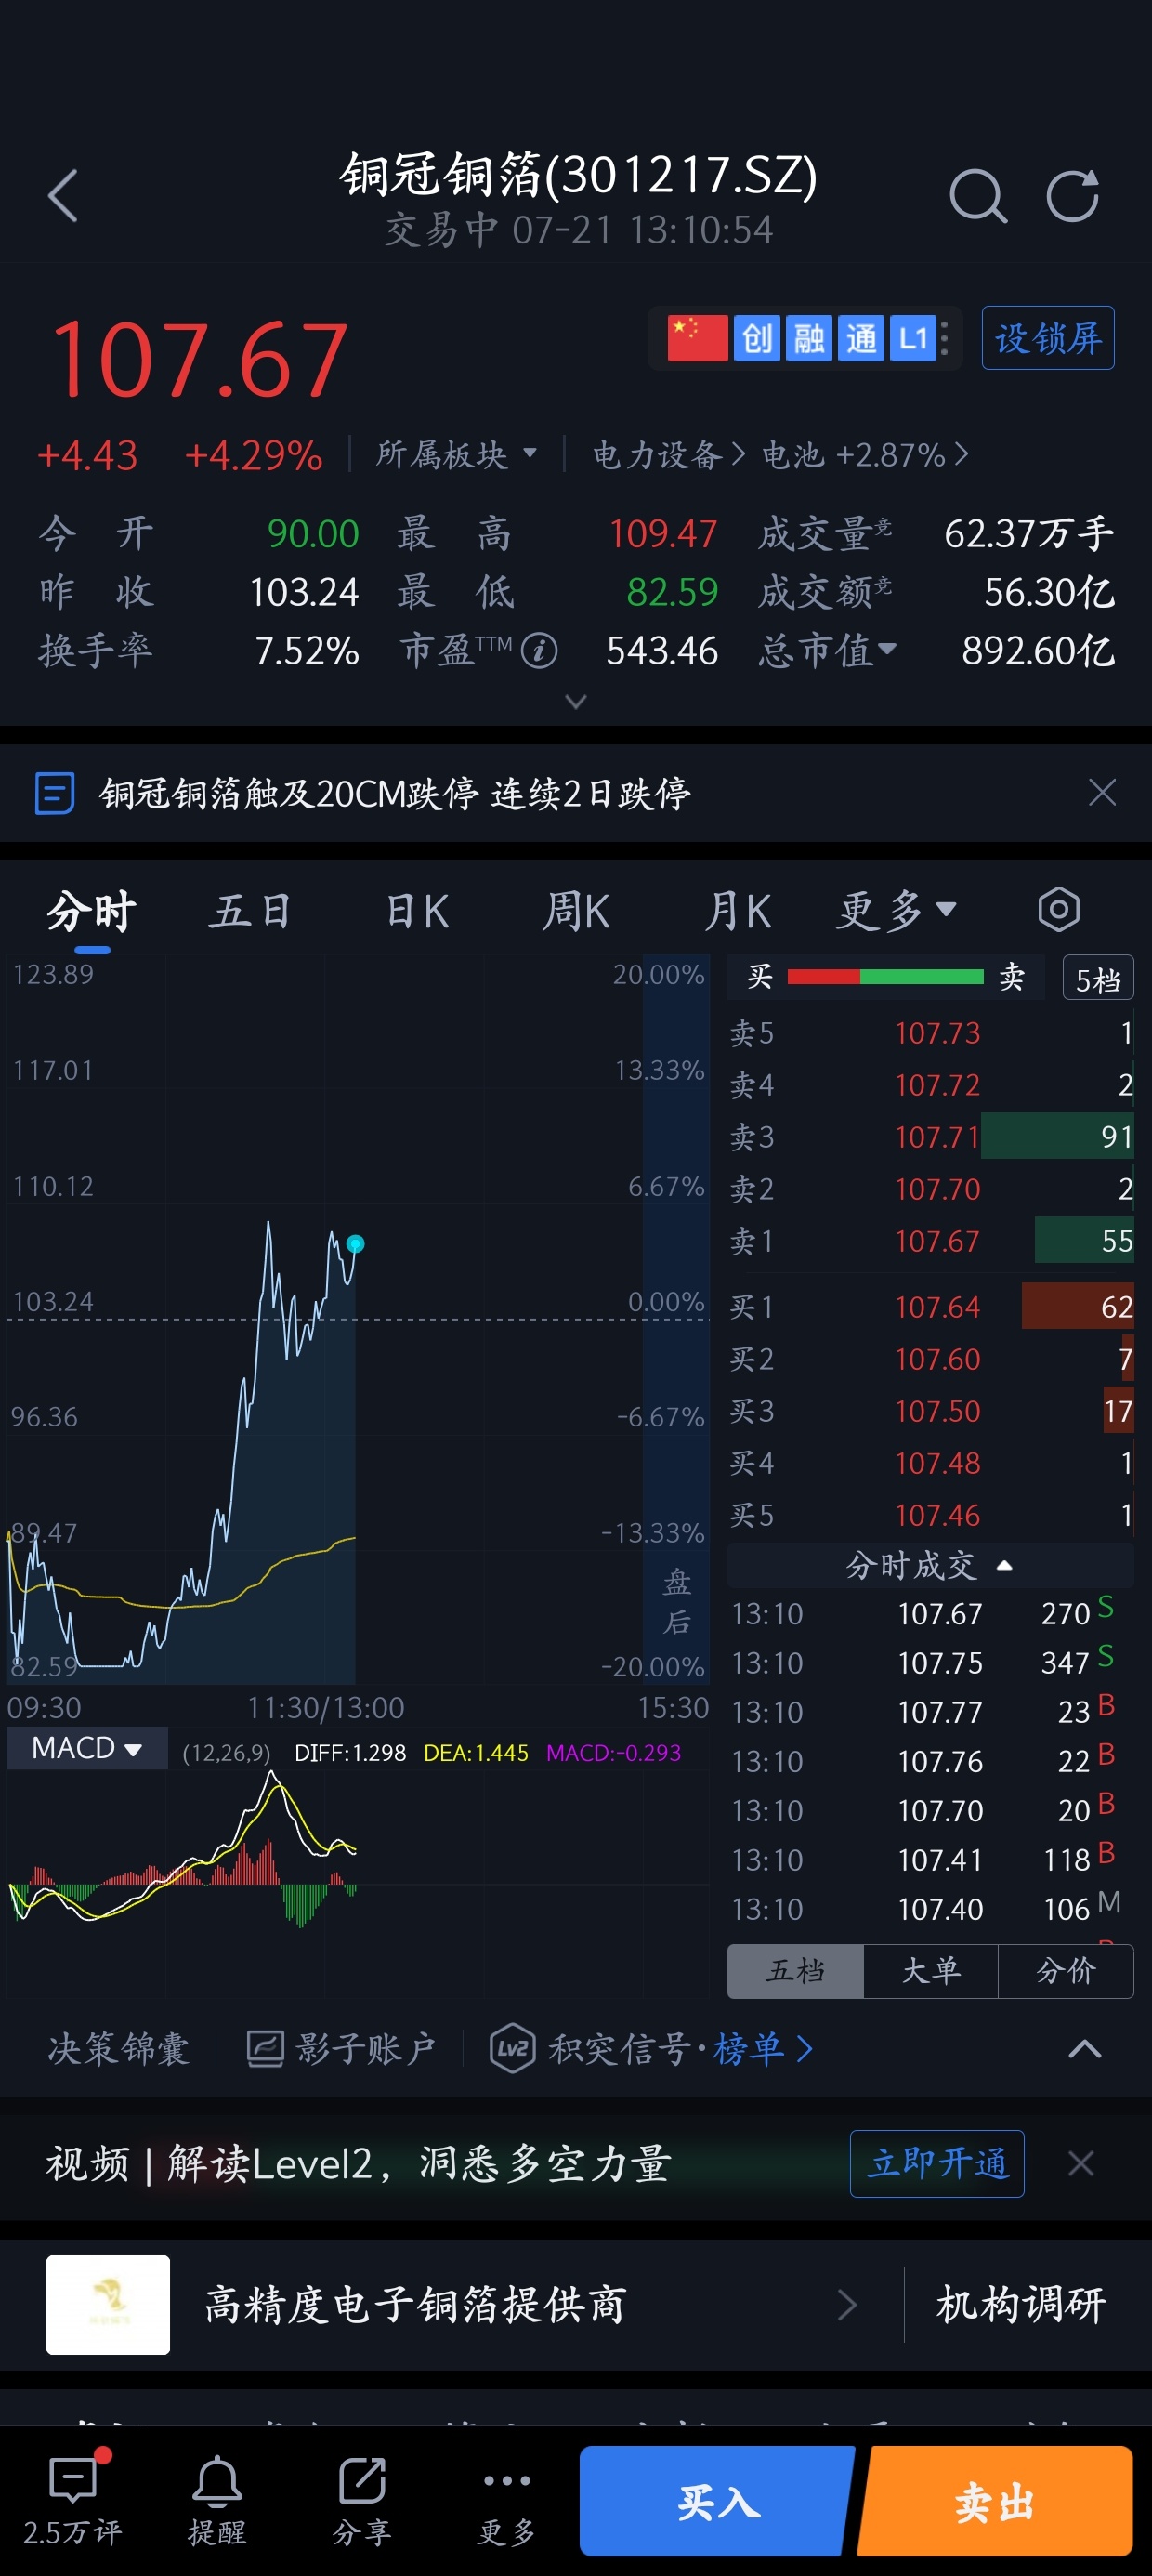The width and height of the screenshot is (1152, 2576).
Task: Collapse the 决策锦囊 toolbar chevron
Action: (1085, 2049)
